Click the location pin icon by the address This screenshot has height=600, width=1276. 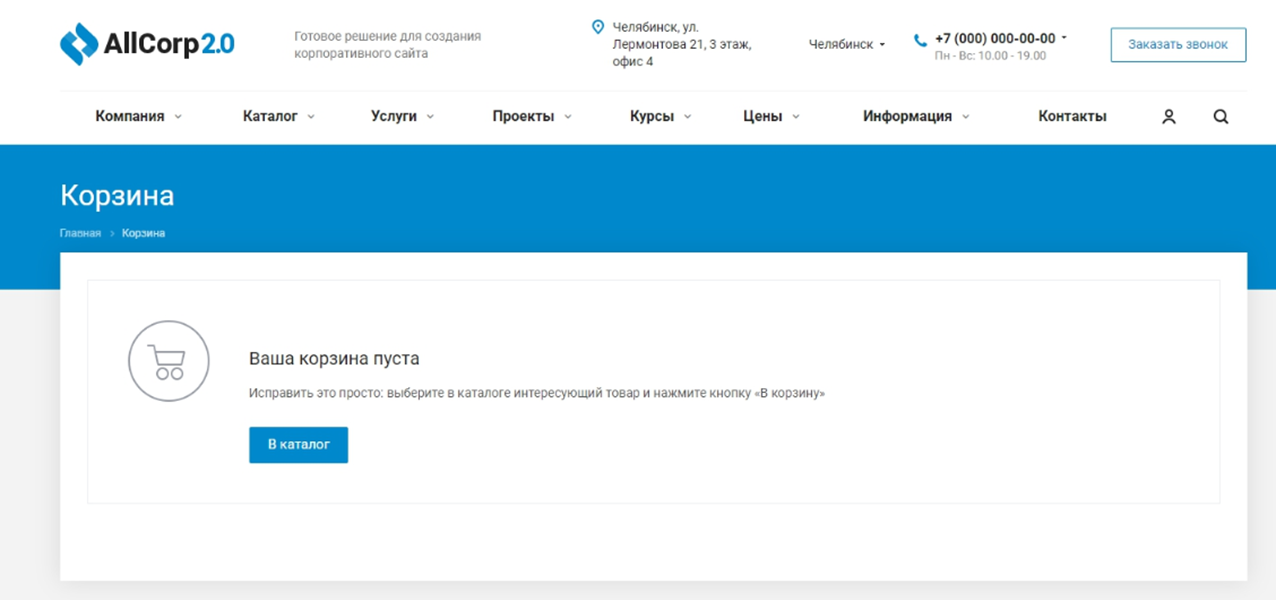pyautogui.click(x=598, y=27)
